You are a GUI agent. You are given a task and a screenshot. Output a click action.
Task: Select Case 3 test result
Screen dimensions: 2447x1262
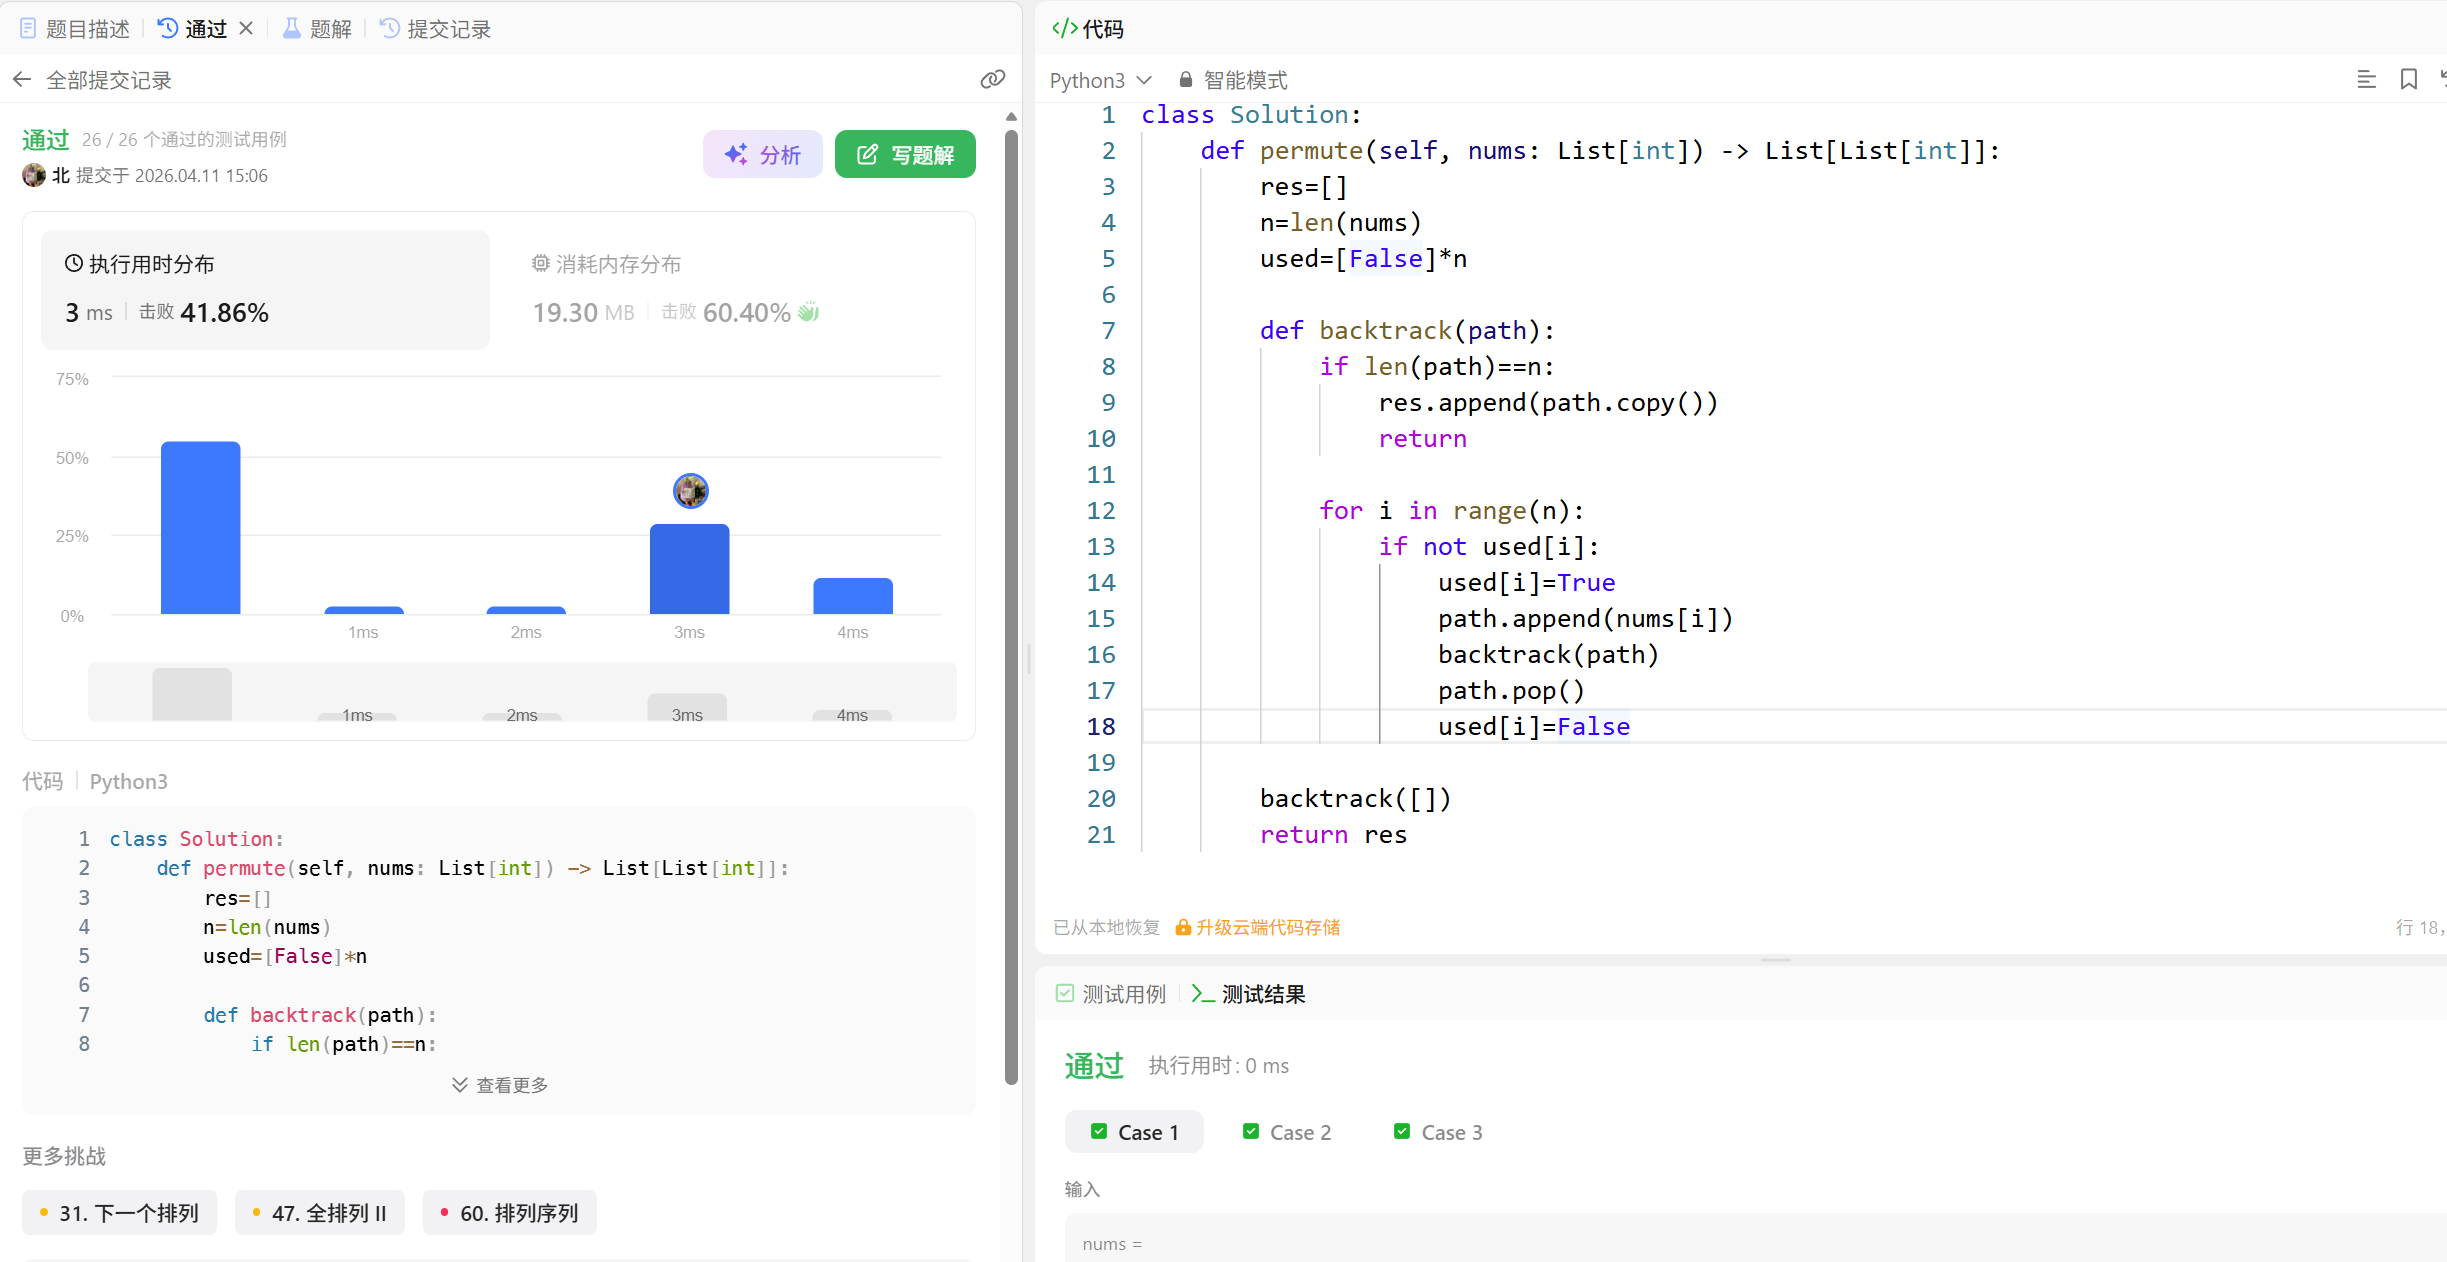[x=1438, y=1132]
